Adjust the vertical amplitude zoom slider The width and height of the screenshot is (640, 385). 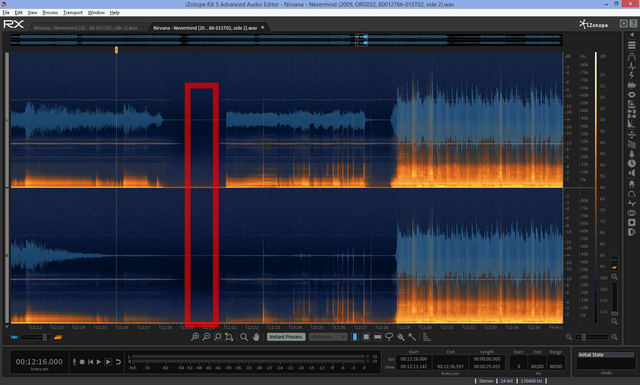614,299
